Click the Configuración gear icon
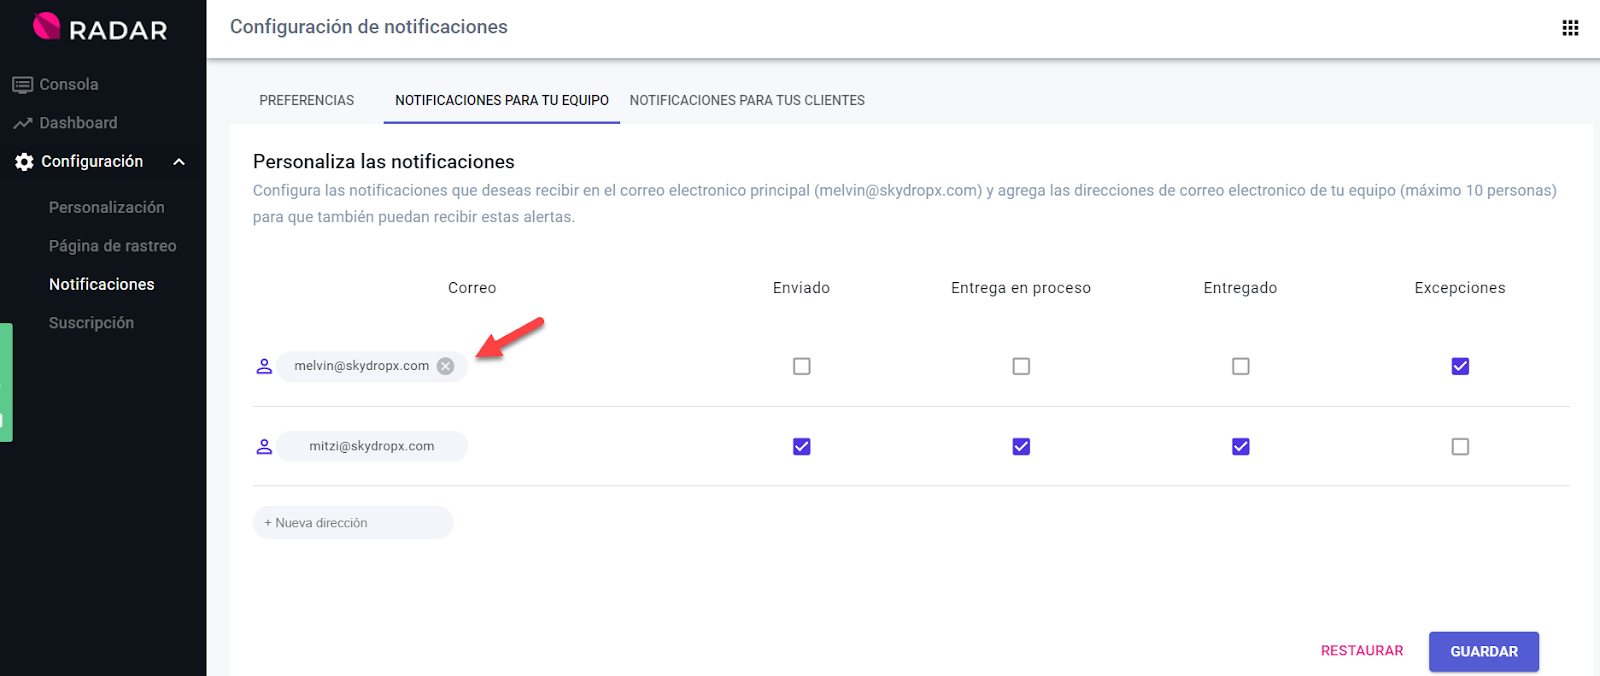Image resolution: width=1600 pixels, height=676 pixels. 24,162
